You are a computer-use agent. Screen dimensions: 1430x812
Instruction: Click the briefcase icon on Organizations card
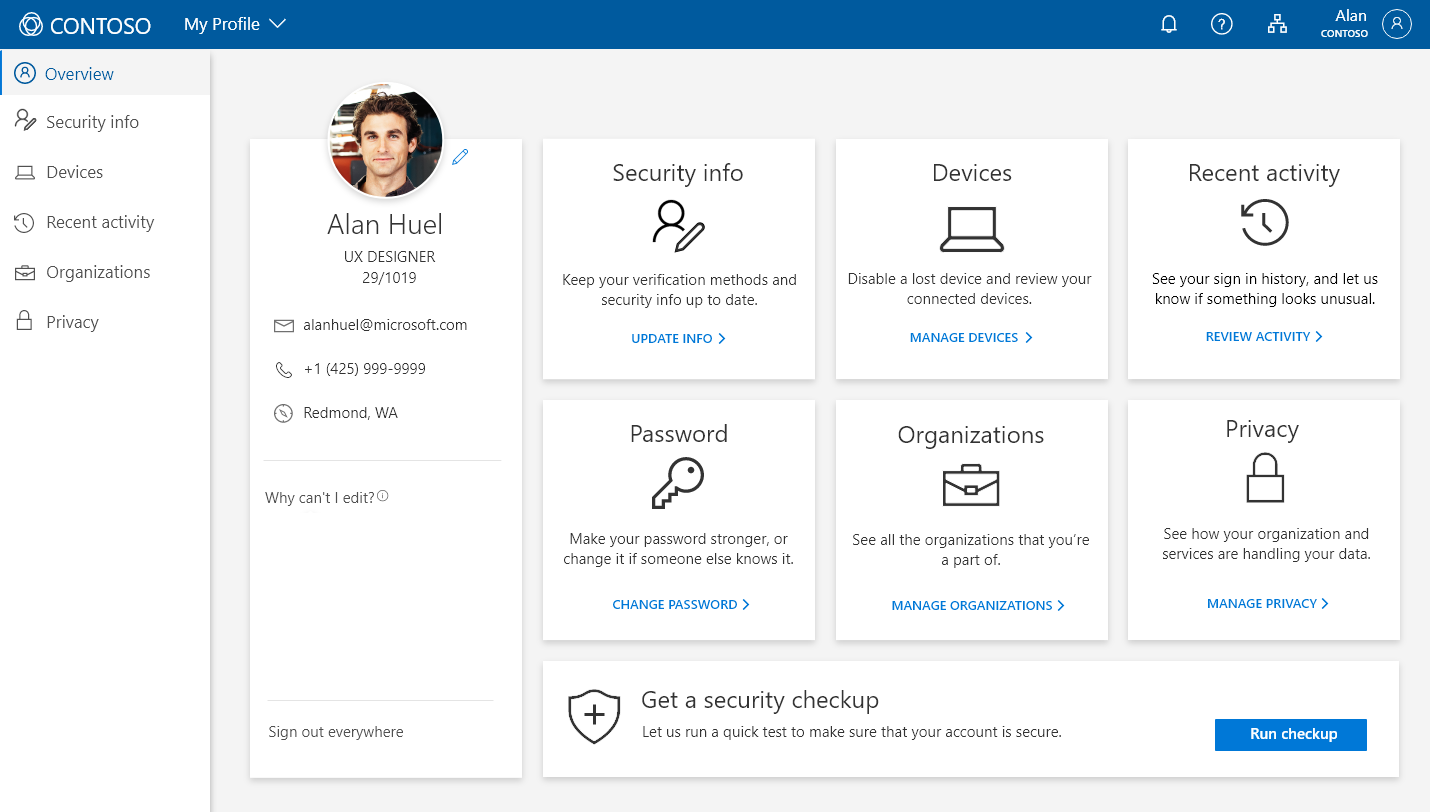(x=971, y=486)
